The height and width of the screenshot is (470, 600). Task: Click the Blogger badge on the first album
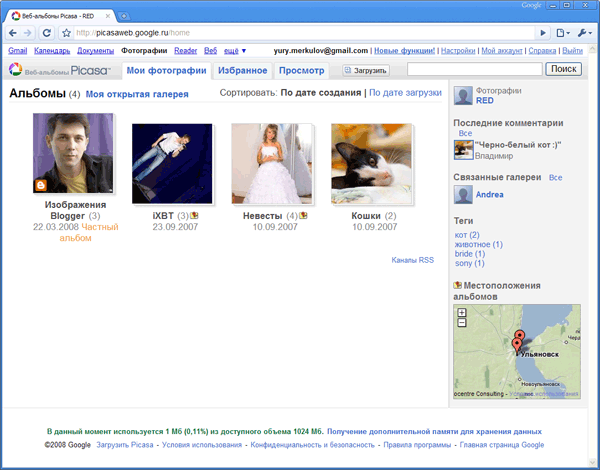click(x=41, y=185)
